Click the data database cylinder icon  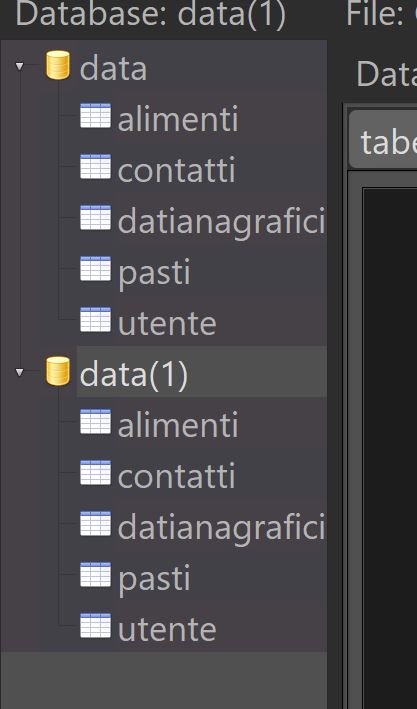coord(58,65)
